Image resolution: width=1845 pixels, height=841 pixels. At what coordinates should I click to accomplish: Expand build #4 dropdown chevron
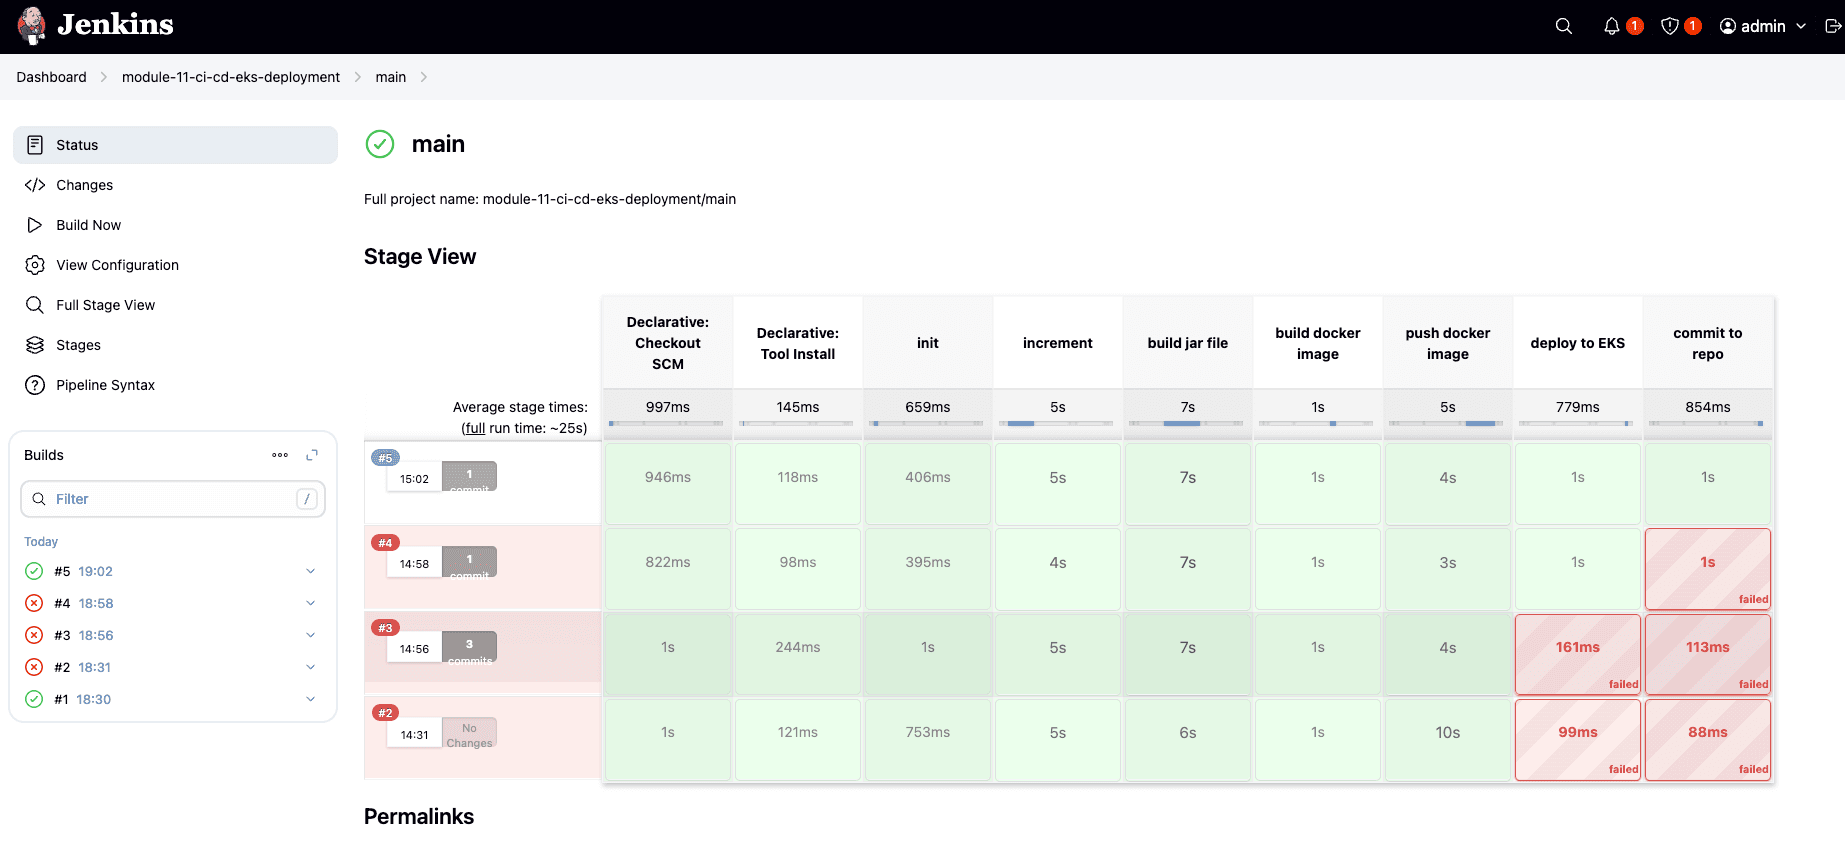311,603
